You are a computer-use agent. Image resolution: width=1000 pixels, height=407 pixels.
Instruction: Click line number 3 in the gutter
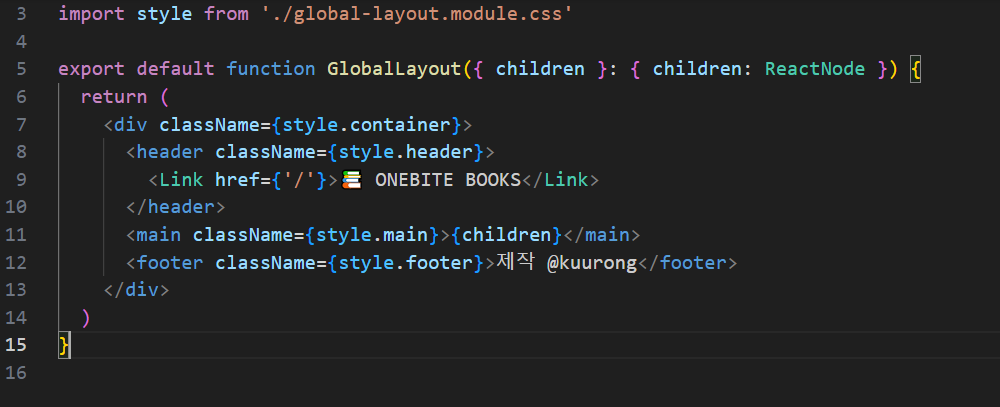point(22,14)
